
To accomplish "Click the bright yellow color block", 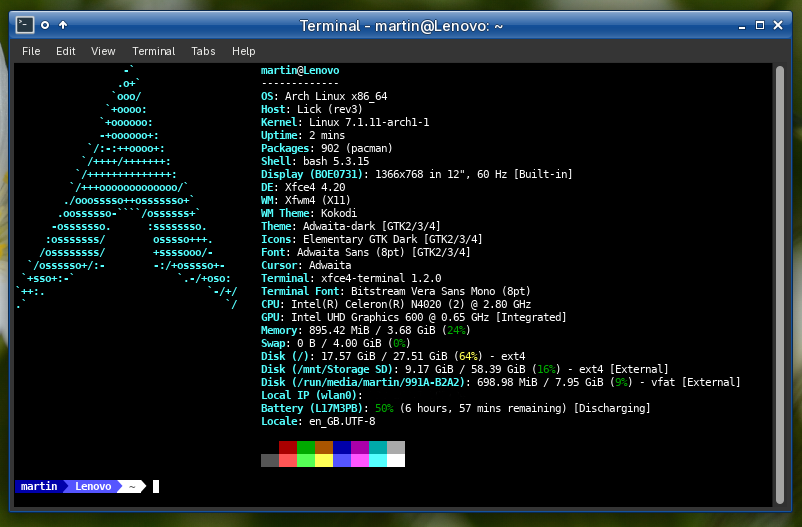I will coord(324,460).
